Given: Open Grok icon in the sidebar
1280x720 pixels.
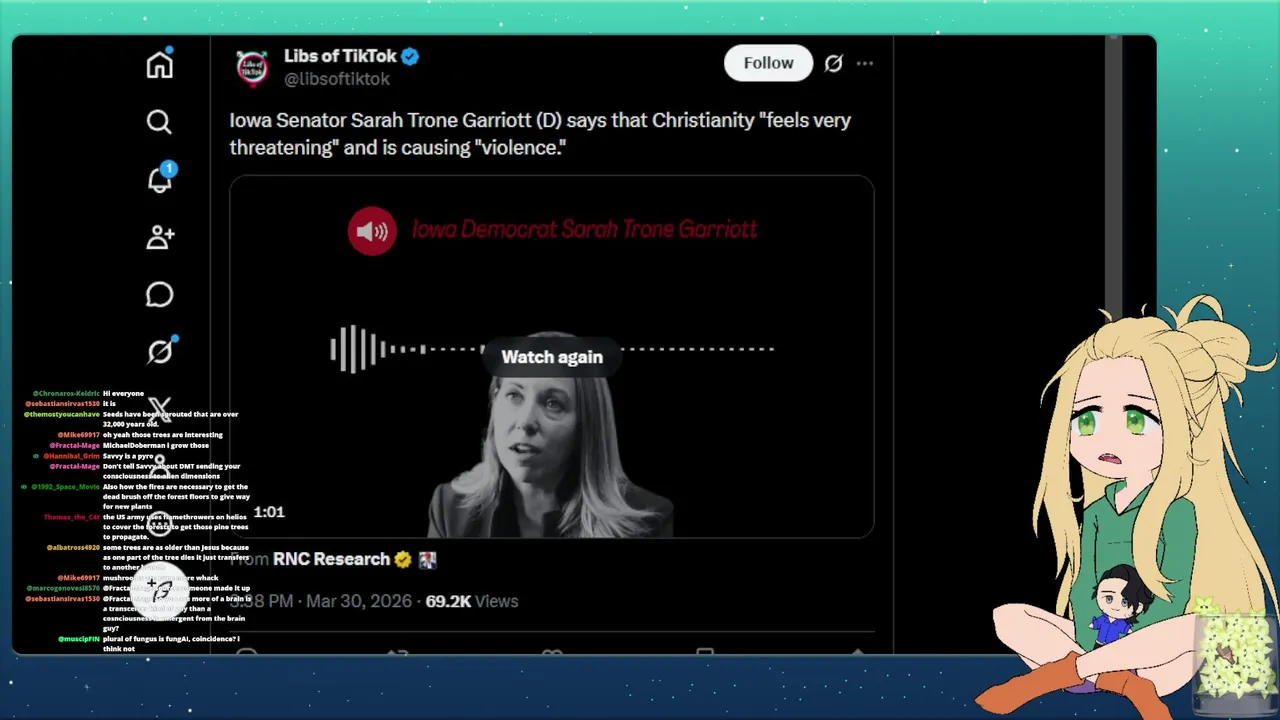Looking at the screenshot, I should pos(160,352).
